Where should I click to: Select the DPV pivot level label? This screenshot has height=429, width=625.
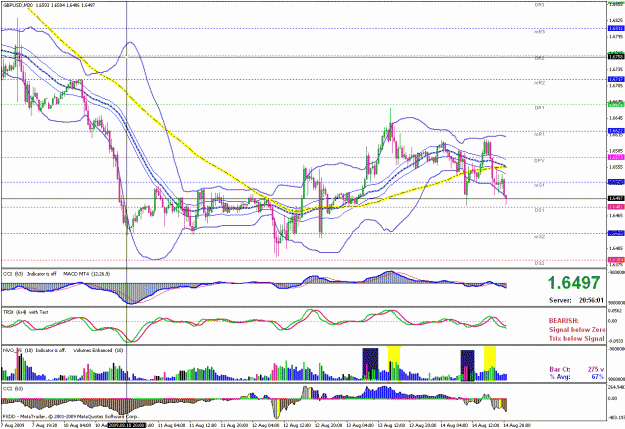[539, 161]
